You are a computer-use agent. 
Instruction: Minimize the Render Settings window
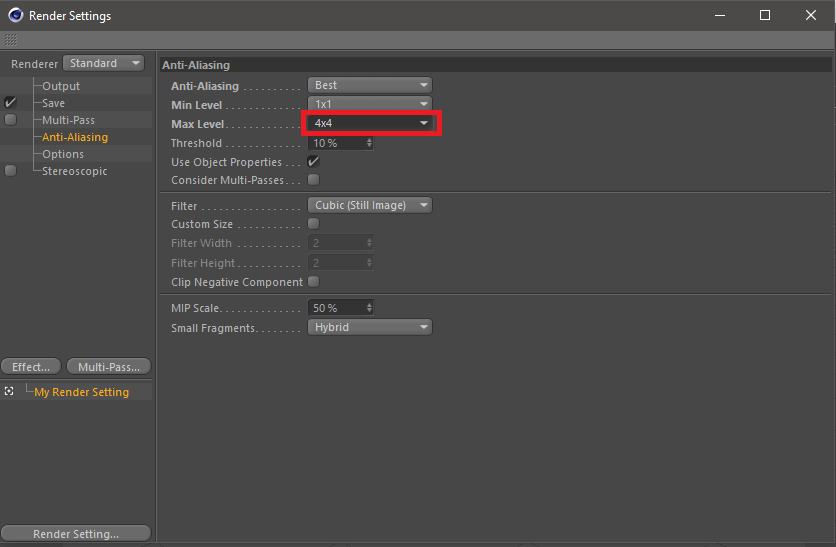click(720, 15)
